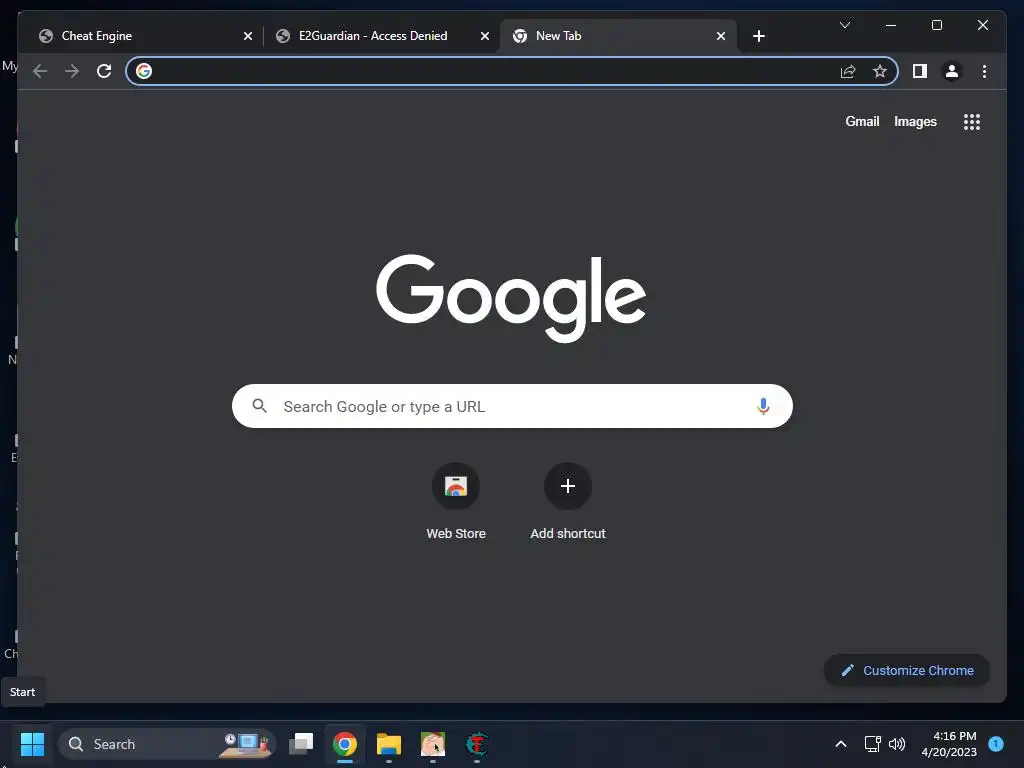The image size is (1024, 768).
Task: Open the Windows Start menu
Action: pos(32,744)
